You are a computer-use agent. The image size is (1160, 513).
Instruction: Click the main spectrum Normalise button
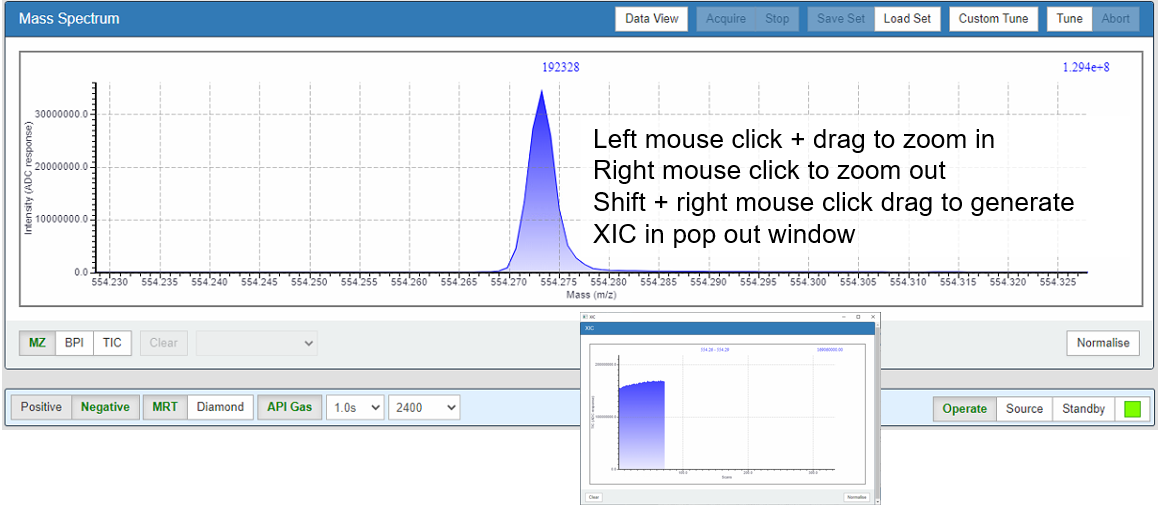(x=1103, y=343)
